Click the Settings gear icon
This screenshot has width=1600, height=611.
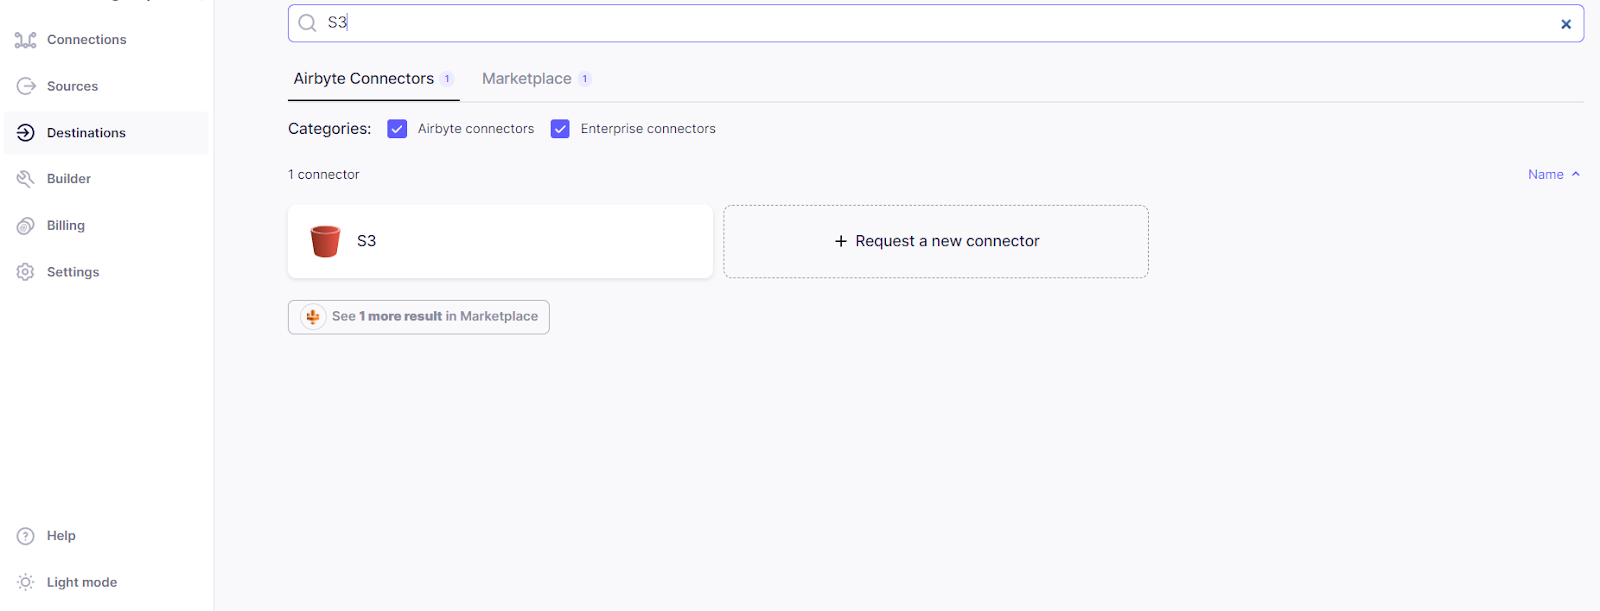point(26,272)
